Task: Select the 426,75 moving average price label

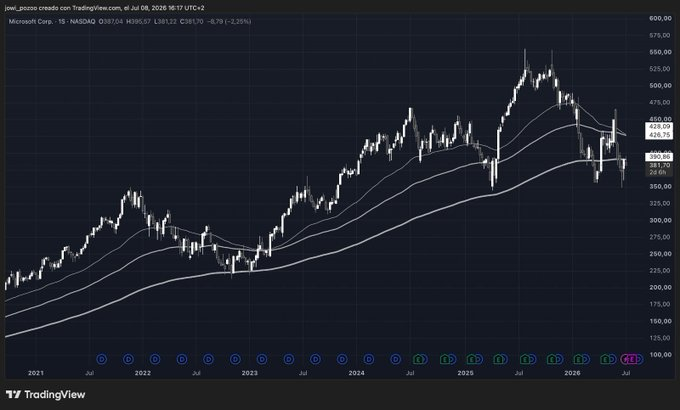Action: pyautogui.click(x=659, y=135)
